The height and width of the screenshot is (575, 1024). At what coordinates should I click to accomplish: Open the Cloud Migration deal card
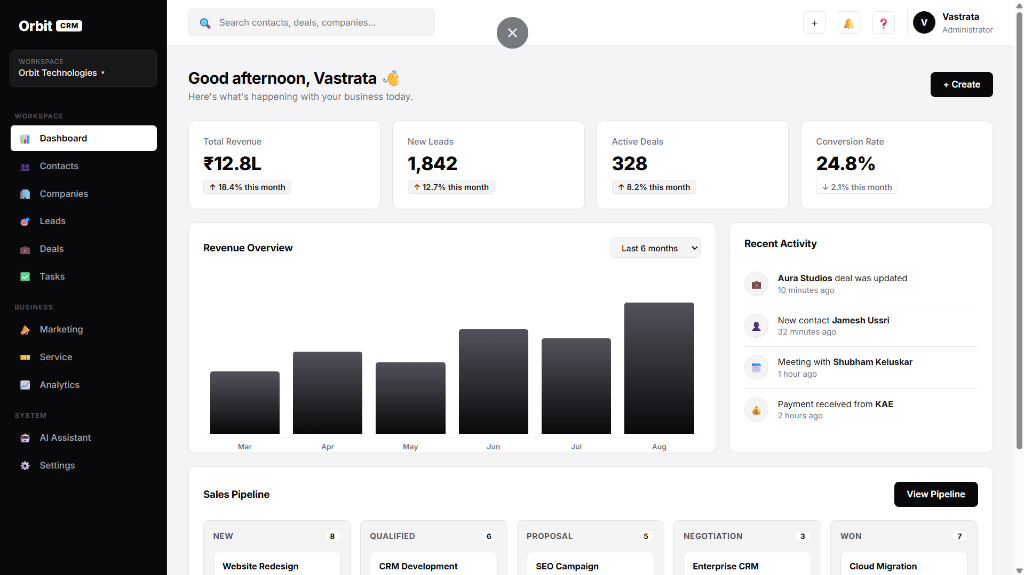(x=904, y=564)
